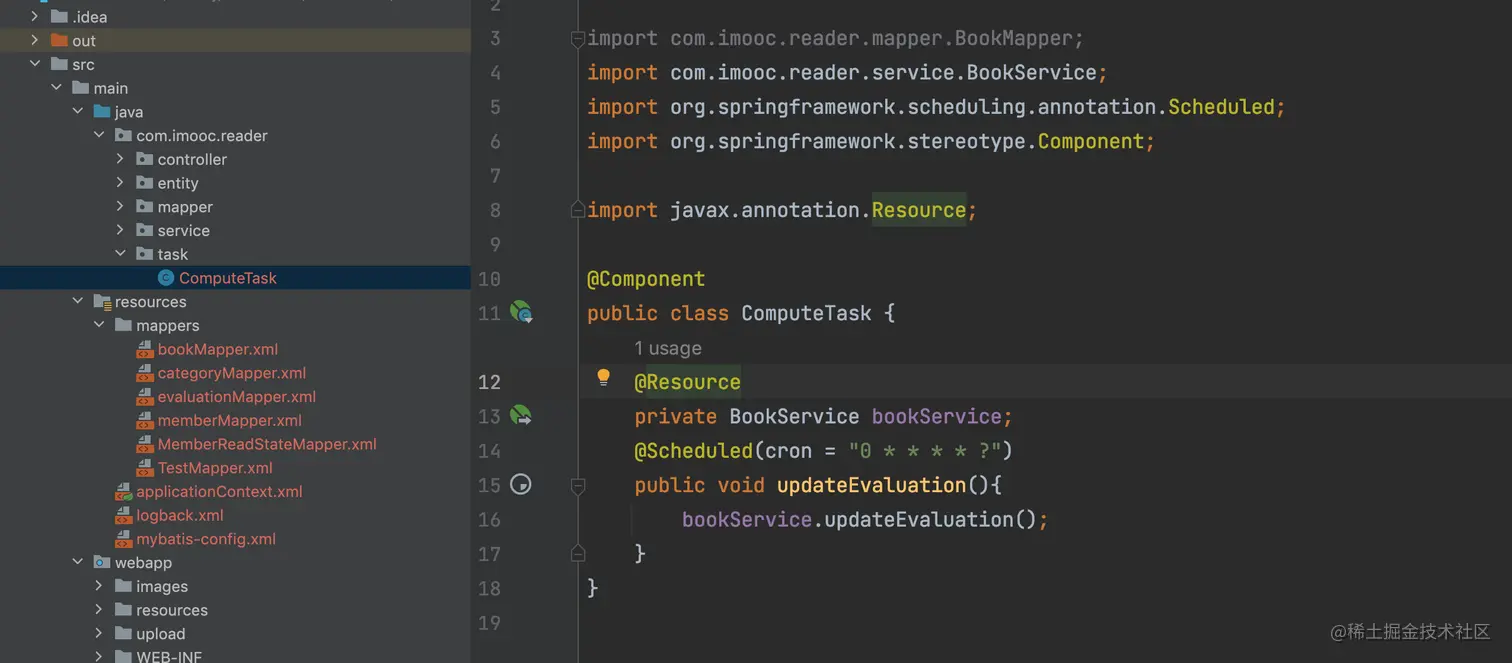Click line number 18 in the gutter
This screenshot has width=1512, height=663.
coord(489,588)
